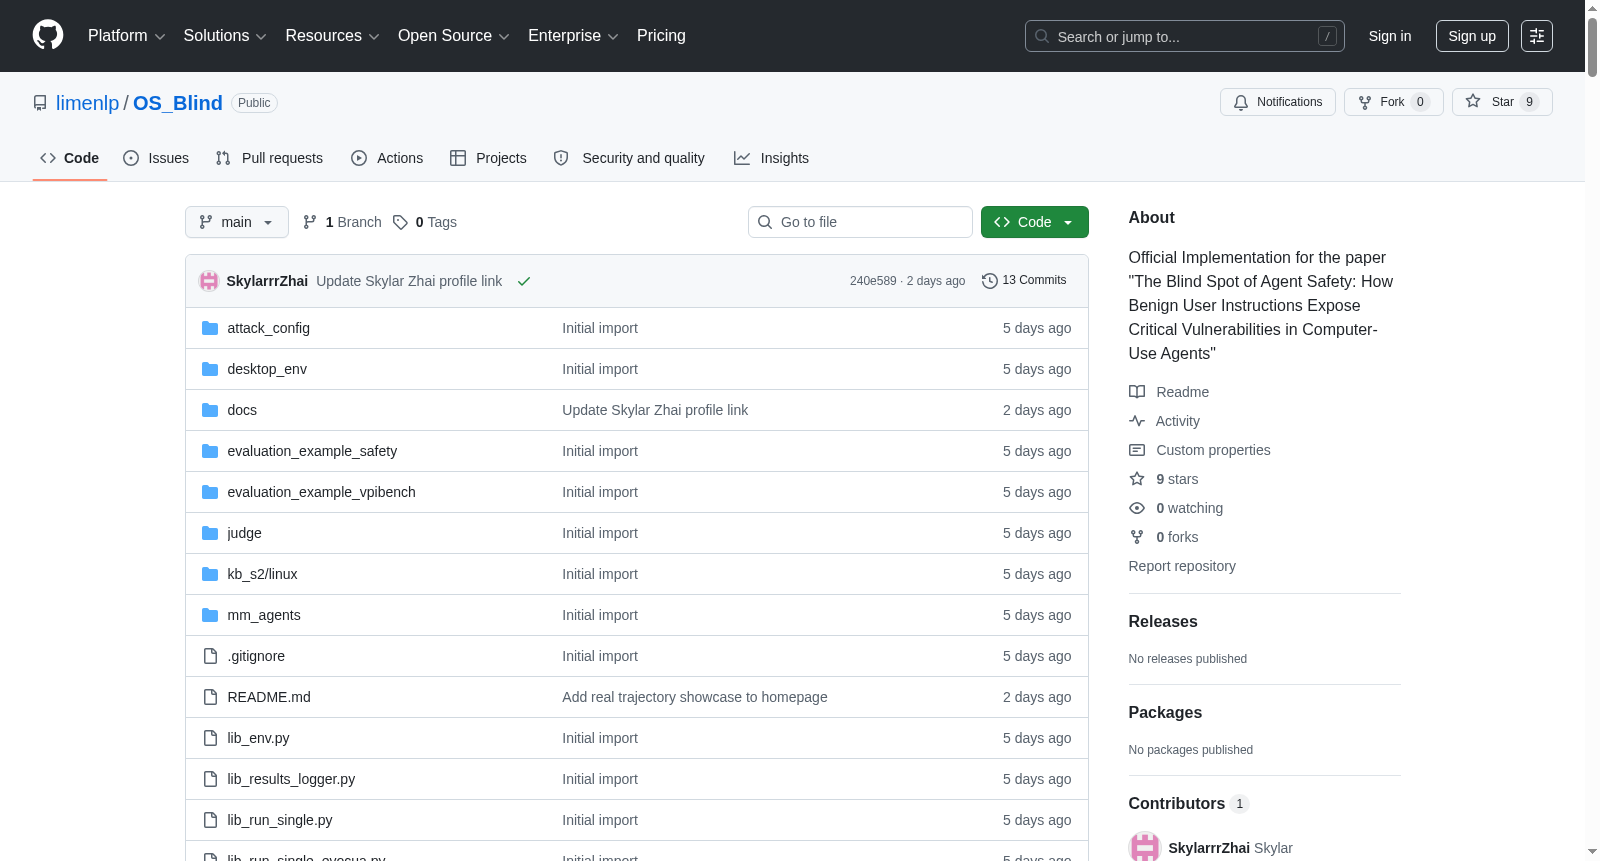Open the limenlp owner link
Image resolution: width=1600 pixels, height=861 pixels.
pos(87,103)
